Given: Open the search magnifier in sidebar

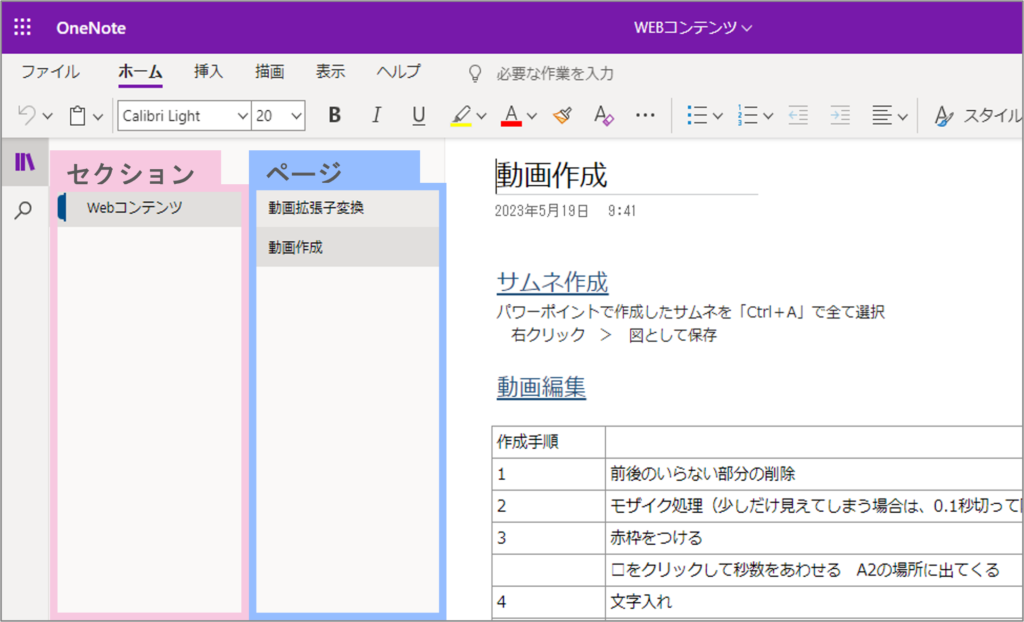Looking at the screenshot, I should (x=24, y=212).
